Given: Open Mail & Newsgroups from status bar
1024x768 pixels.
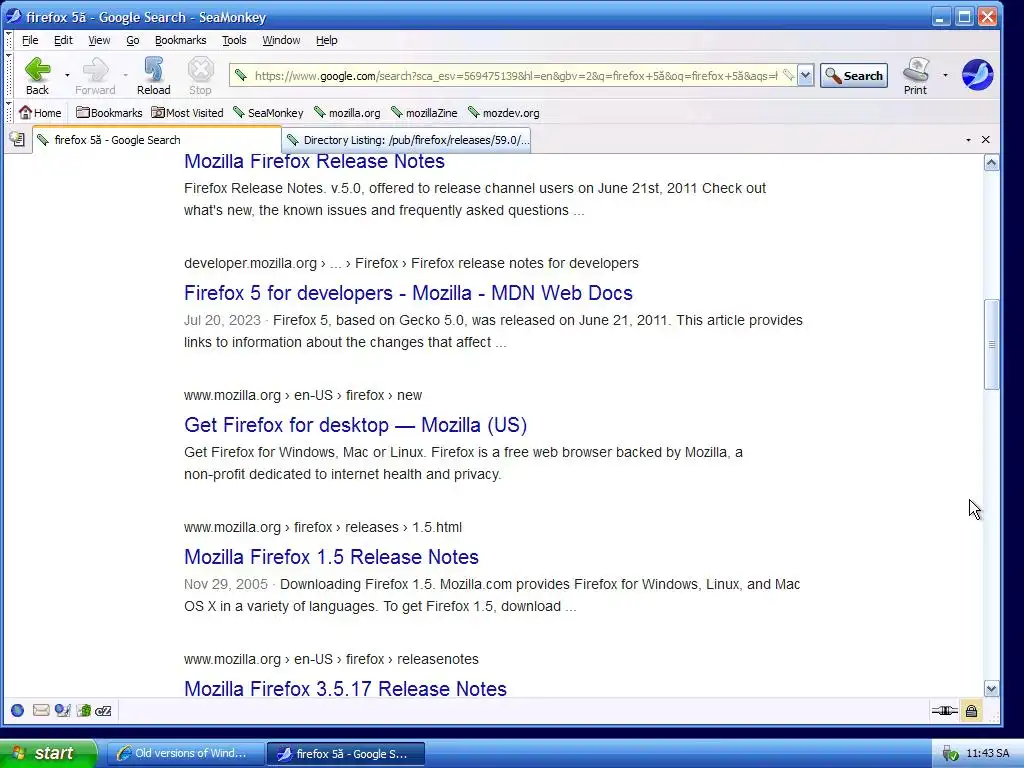Looking at the screenshot, I should (40, 711).
